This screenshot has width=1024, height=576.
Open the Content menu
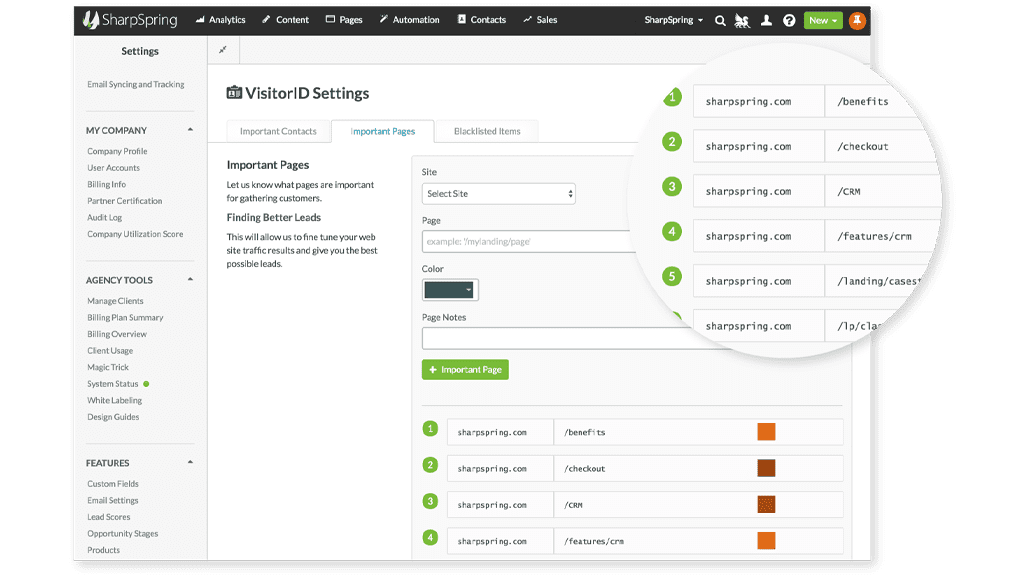285,20
